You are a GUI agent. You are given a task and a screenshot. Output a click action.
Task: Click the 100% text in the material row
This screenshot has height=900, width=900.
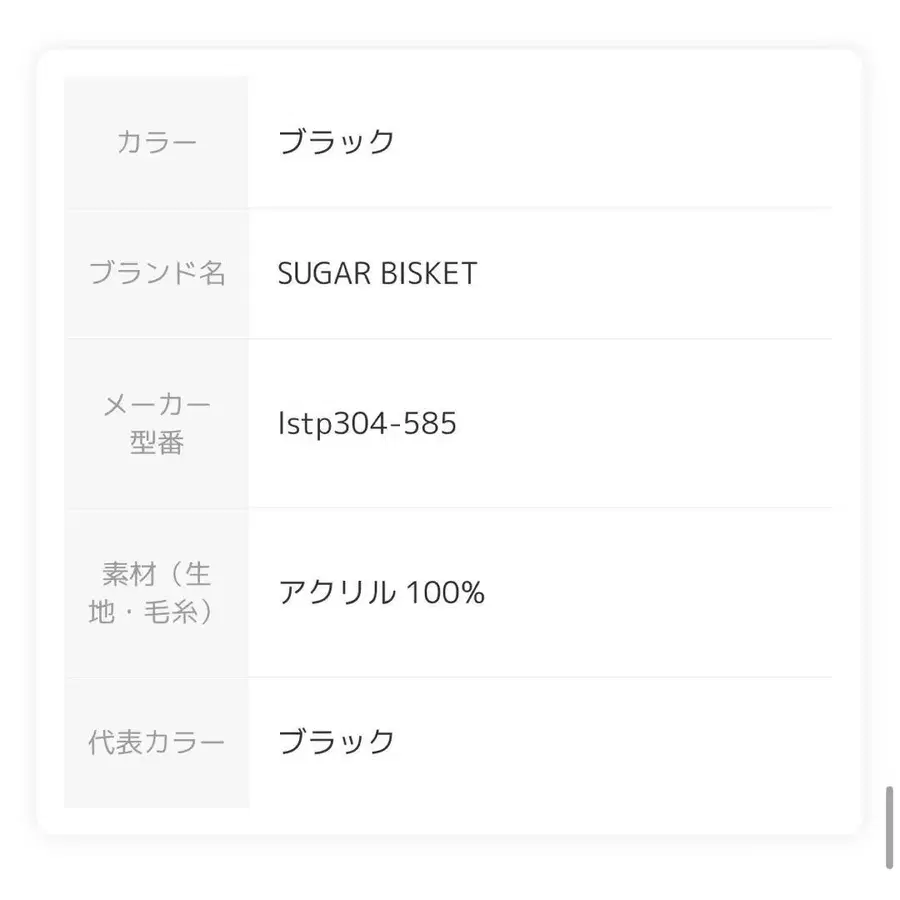(x=445, y=593)
